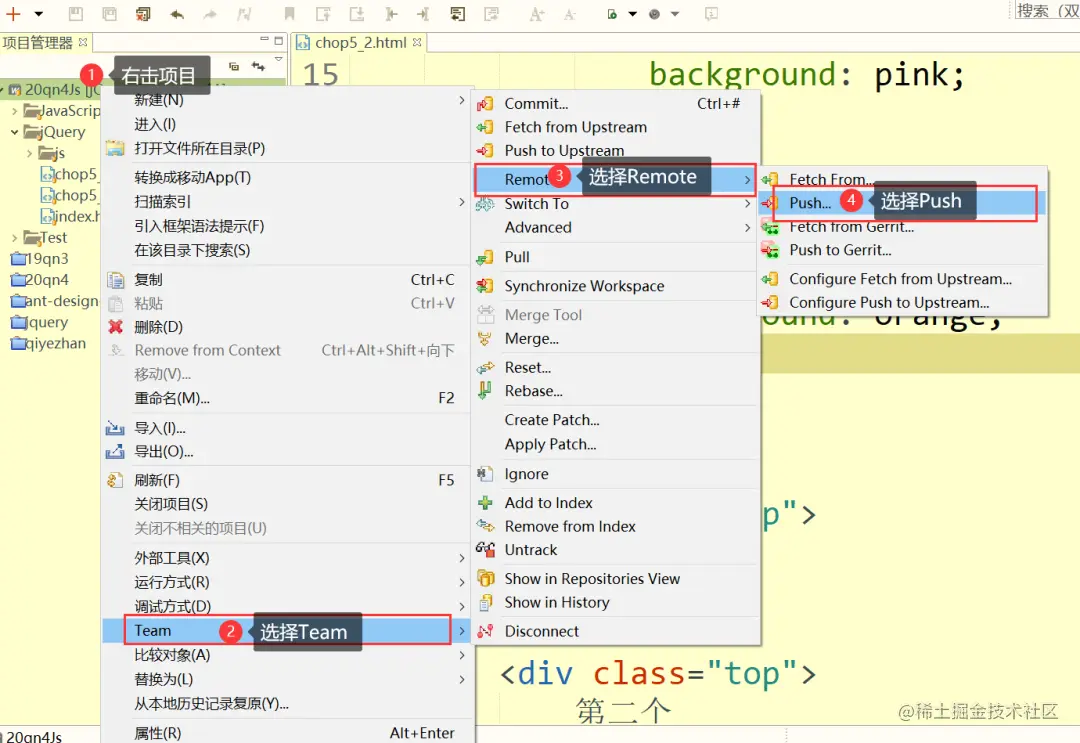This screenshot has height=743, width=1080.
Task: Choose 导出(O)... menu item
Action: click(286, 452)
